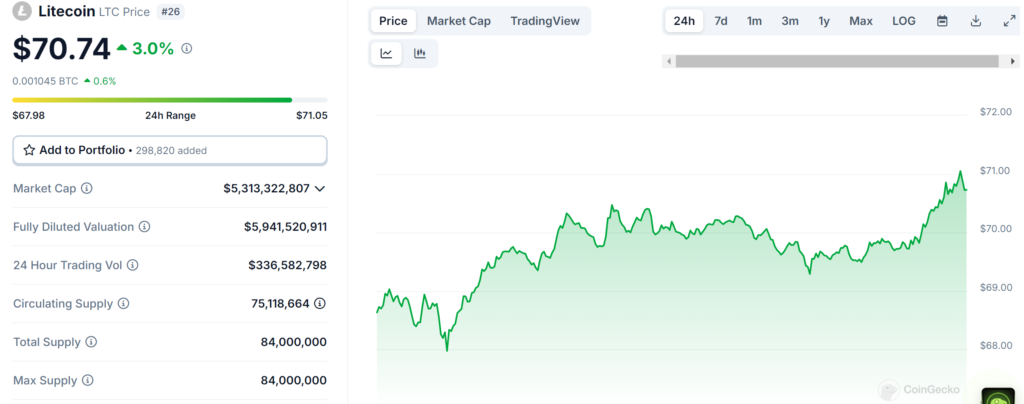Open the TradingView tab
The height and width of the screenshot is (404, 1024).
coord(544,21)
